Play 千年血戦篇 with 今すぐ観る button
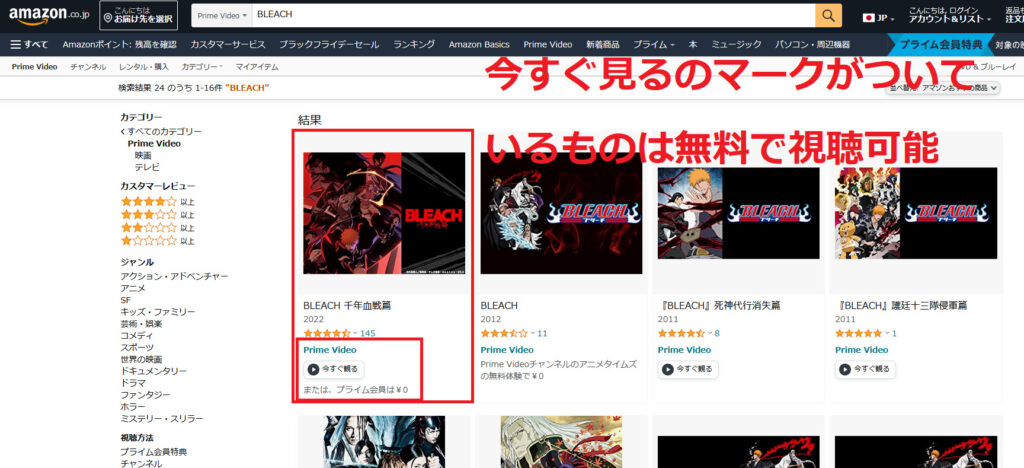The width and height of the screenshot is (1024, 468). (x=334, y=369)
